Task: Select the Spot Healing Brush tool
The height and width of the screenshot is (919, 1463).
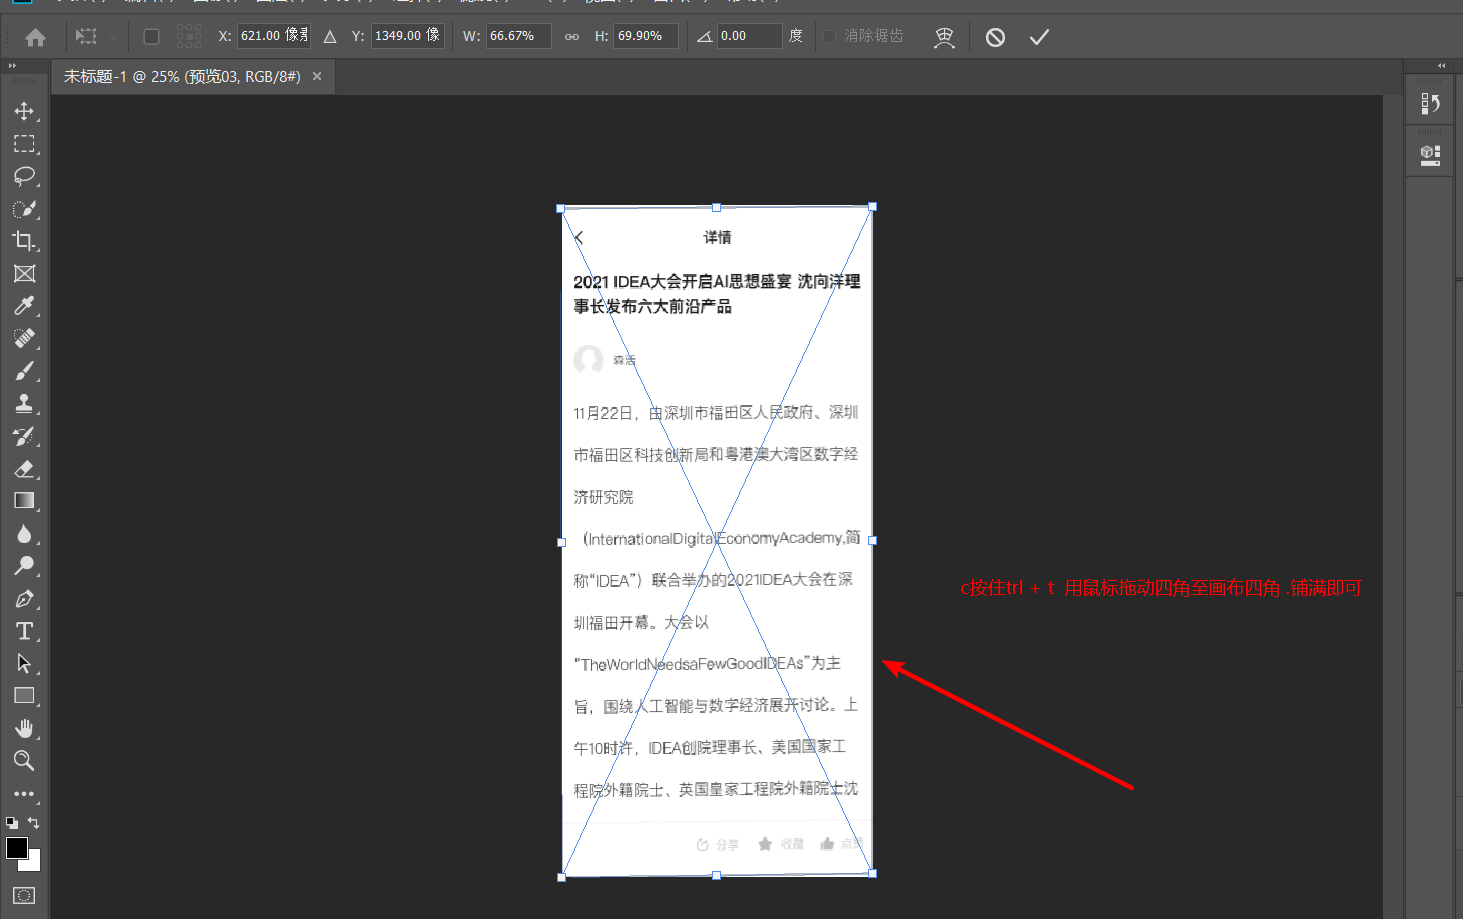Action: (x=24, y=339)
